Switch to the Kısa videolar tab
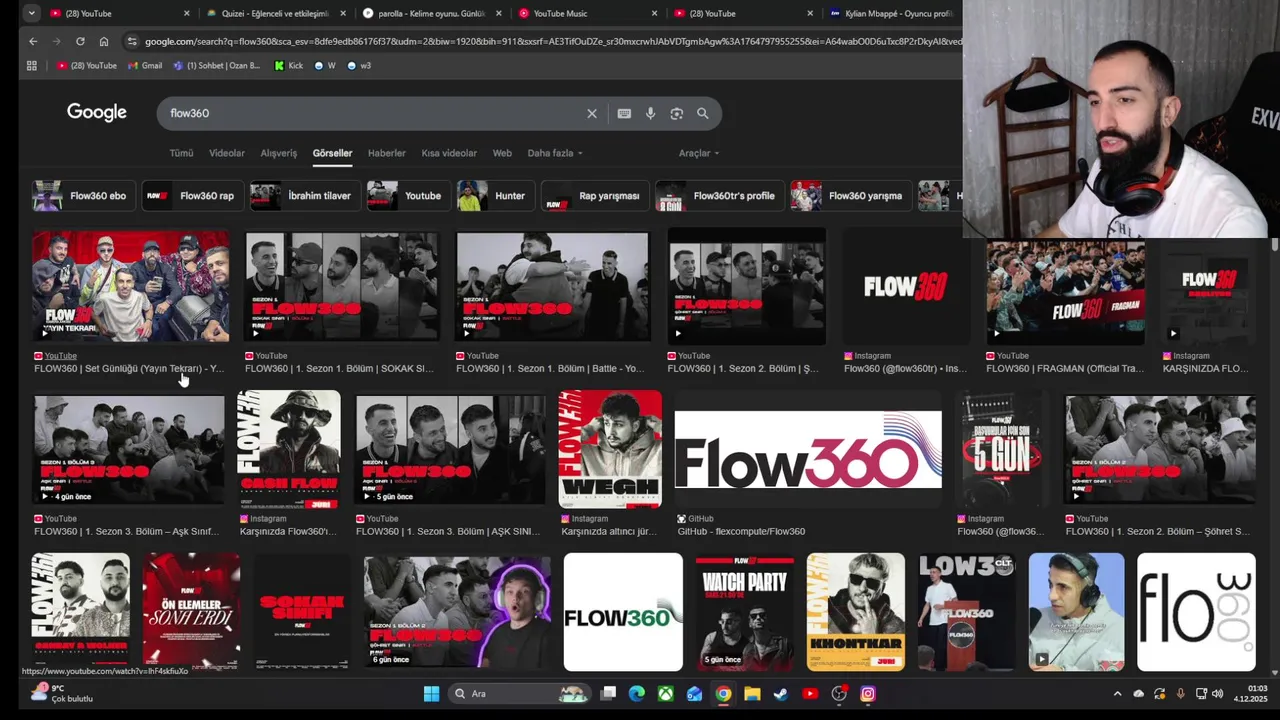 [x=449, y=153]
